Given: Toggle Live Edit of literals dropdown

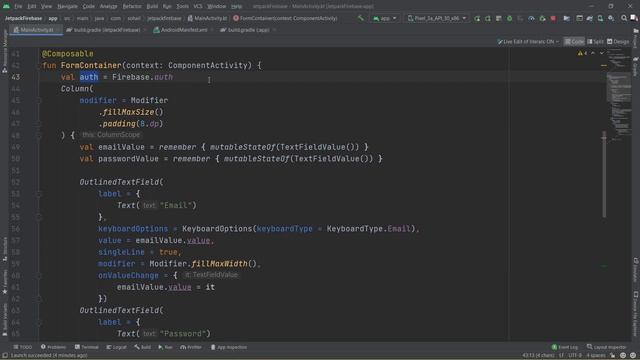Looking at the screenshot, I should [528, 42].
